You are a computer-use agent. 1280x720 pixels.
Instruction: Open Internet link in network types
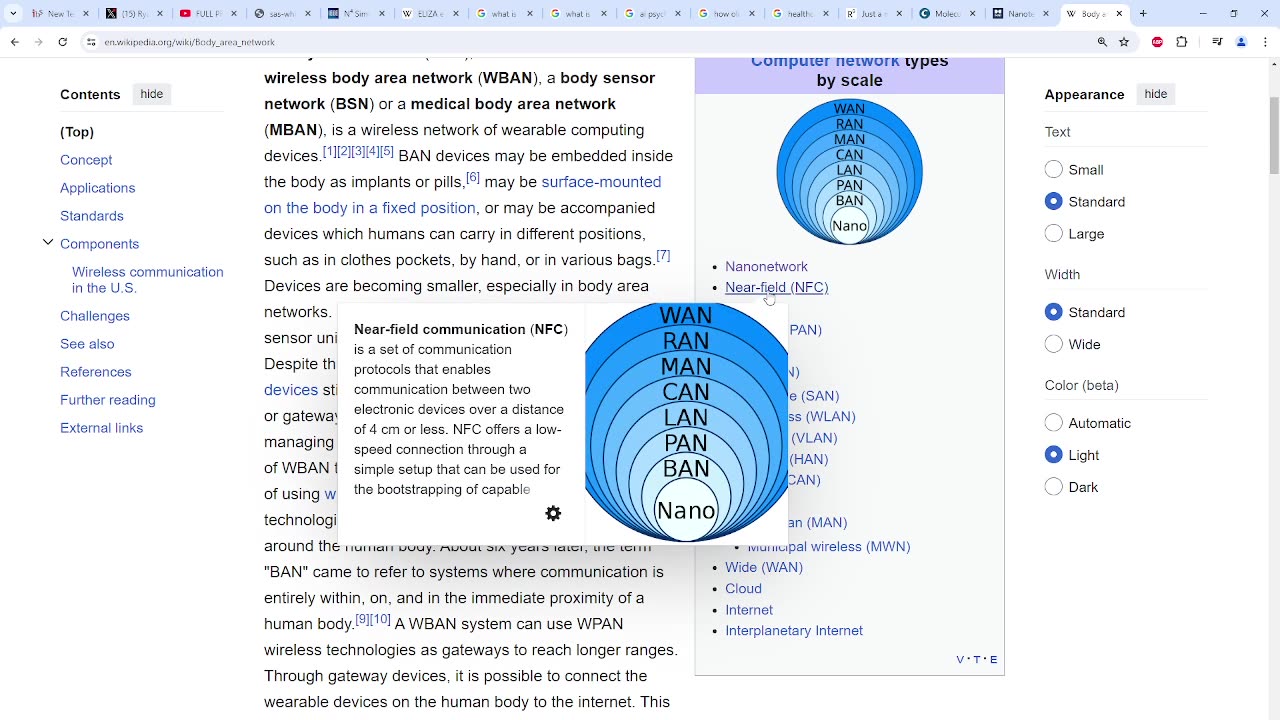point(749,609)
